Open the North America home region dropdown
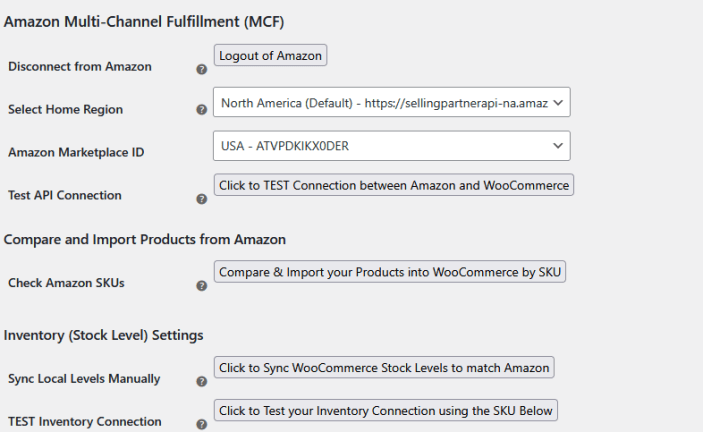The height and width of the screenshot is (432, 703). pos(391,102)
